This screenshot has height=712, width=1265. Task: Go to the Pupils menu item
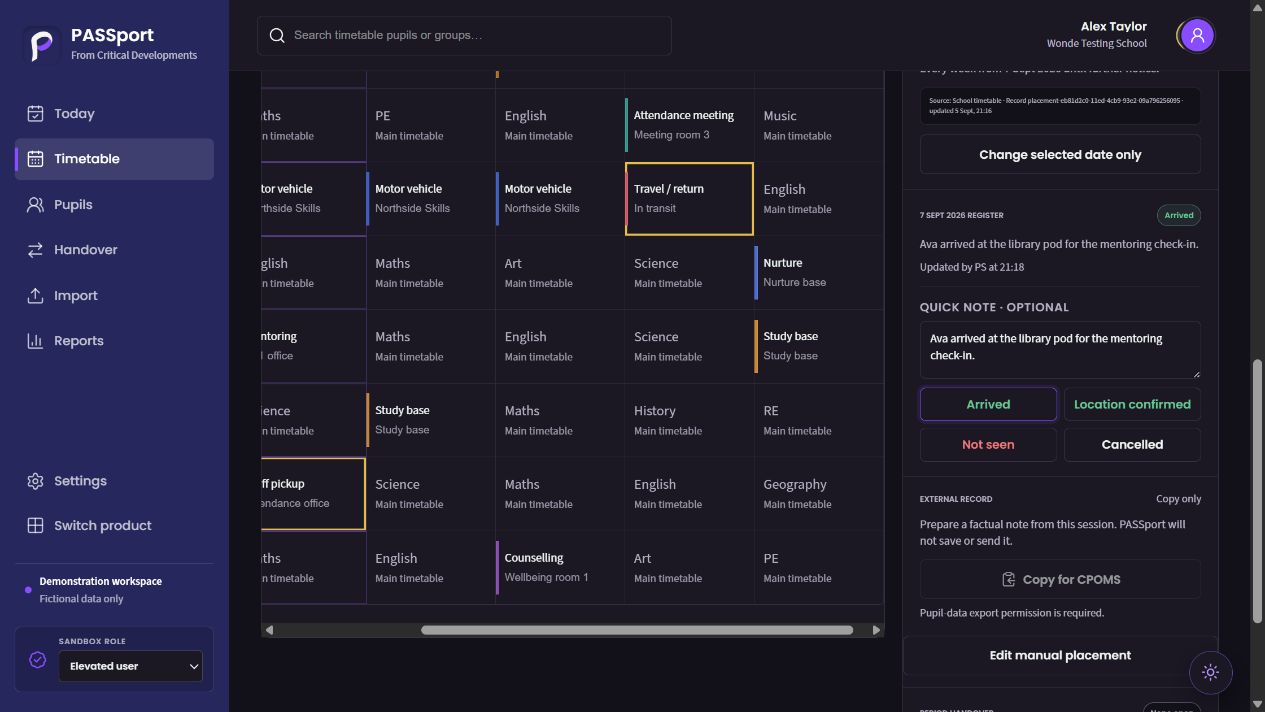(x=114, y=205)
